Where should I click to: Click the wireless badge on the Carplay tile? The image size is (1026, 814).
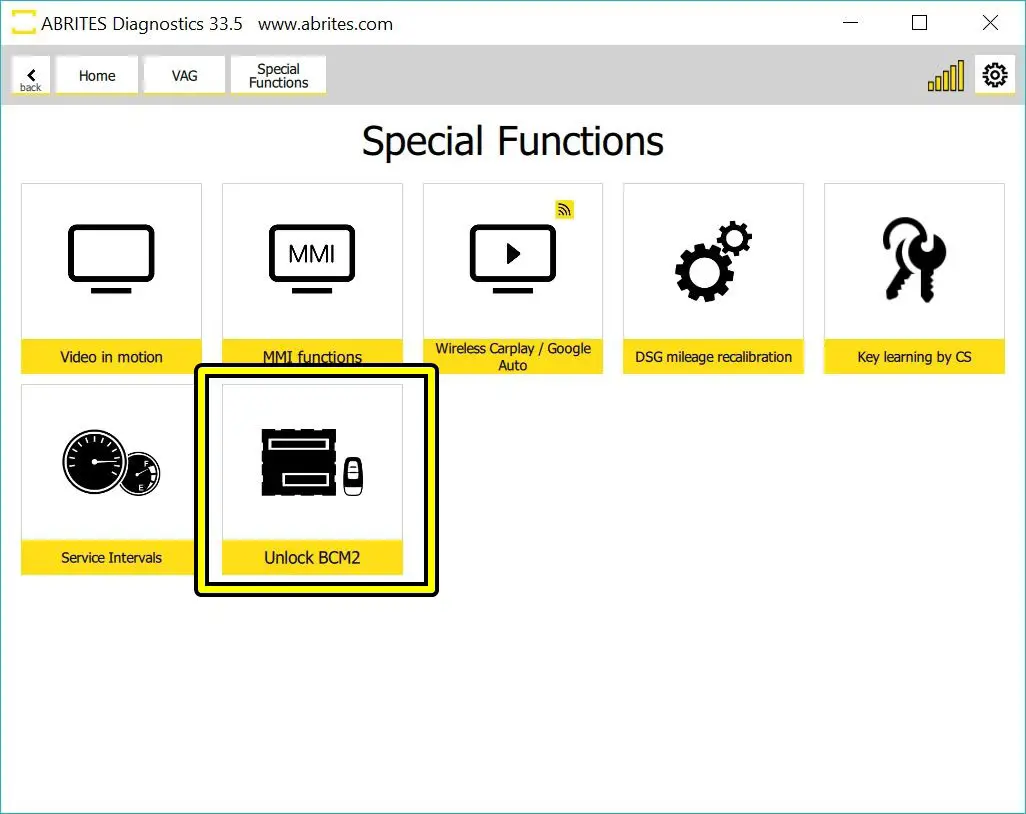tap(564, 209)
